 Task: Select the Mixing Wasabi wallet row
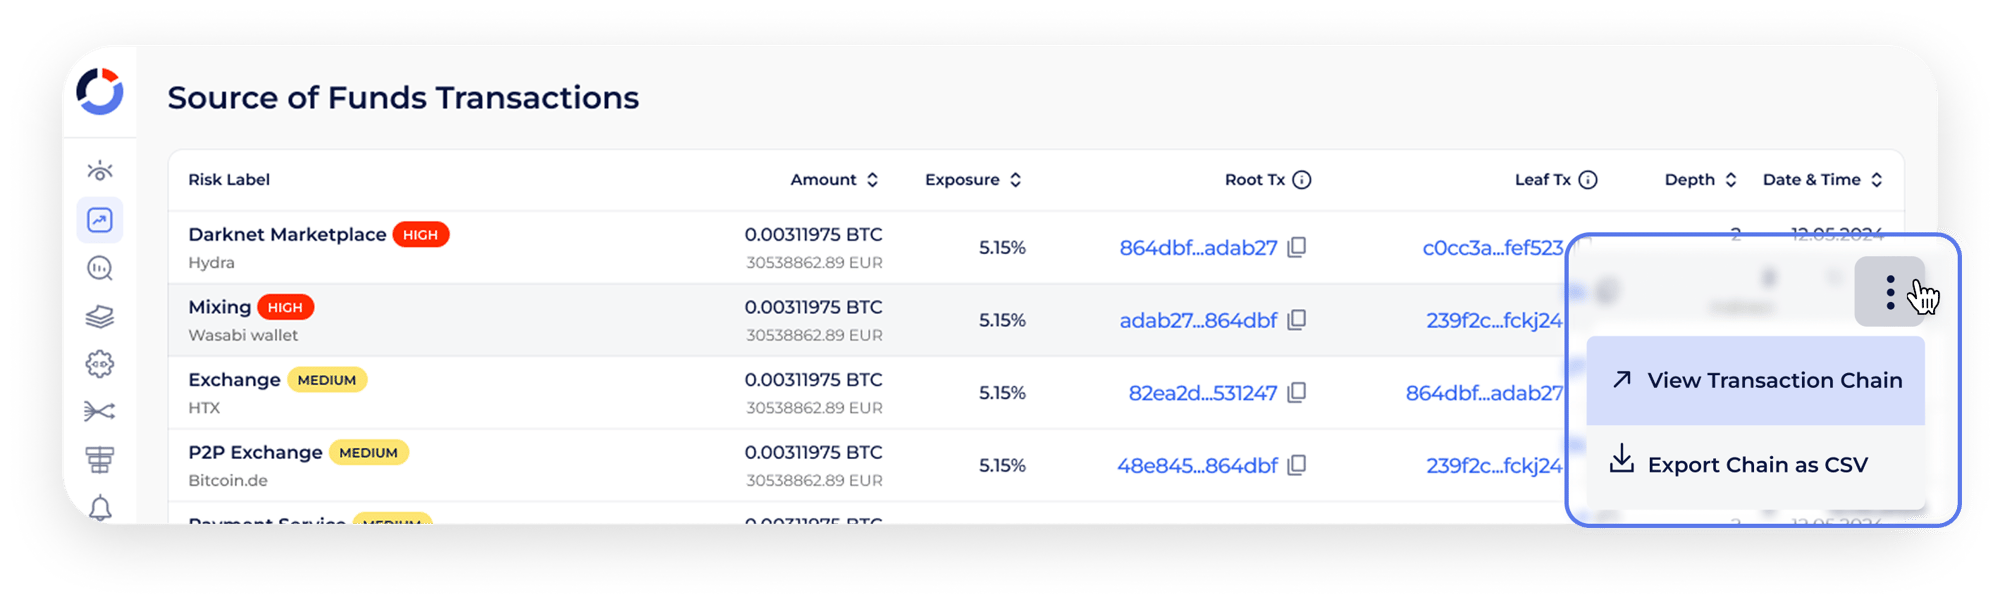click(x=500, y=320)
